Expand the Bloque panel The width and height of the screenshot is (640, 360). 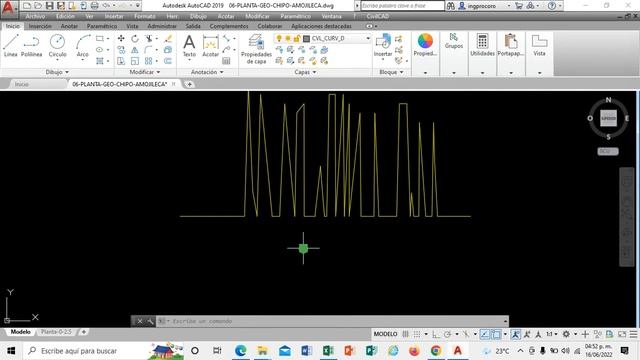[x=391, y=72]
